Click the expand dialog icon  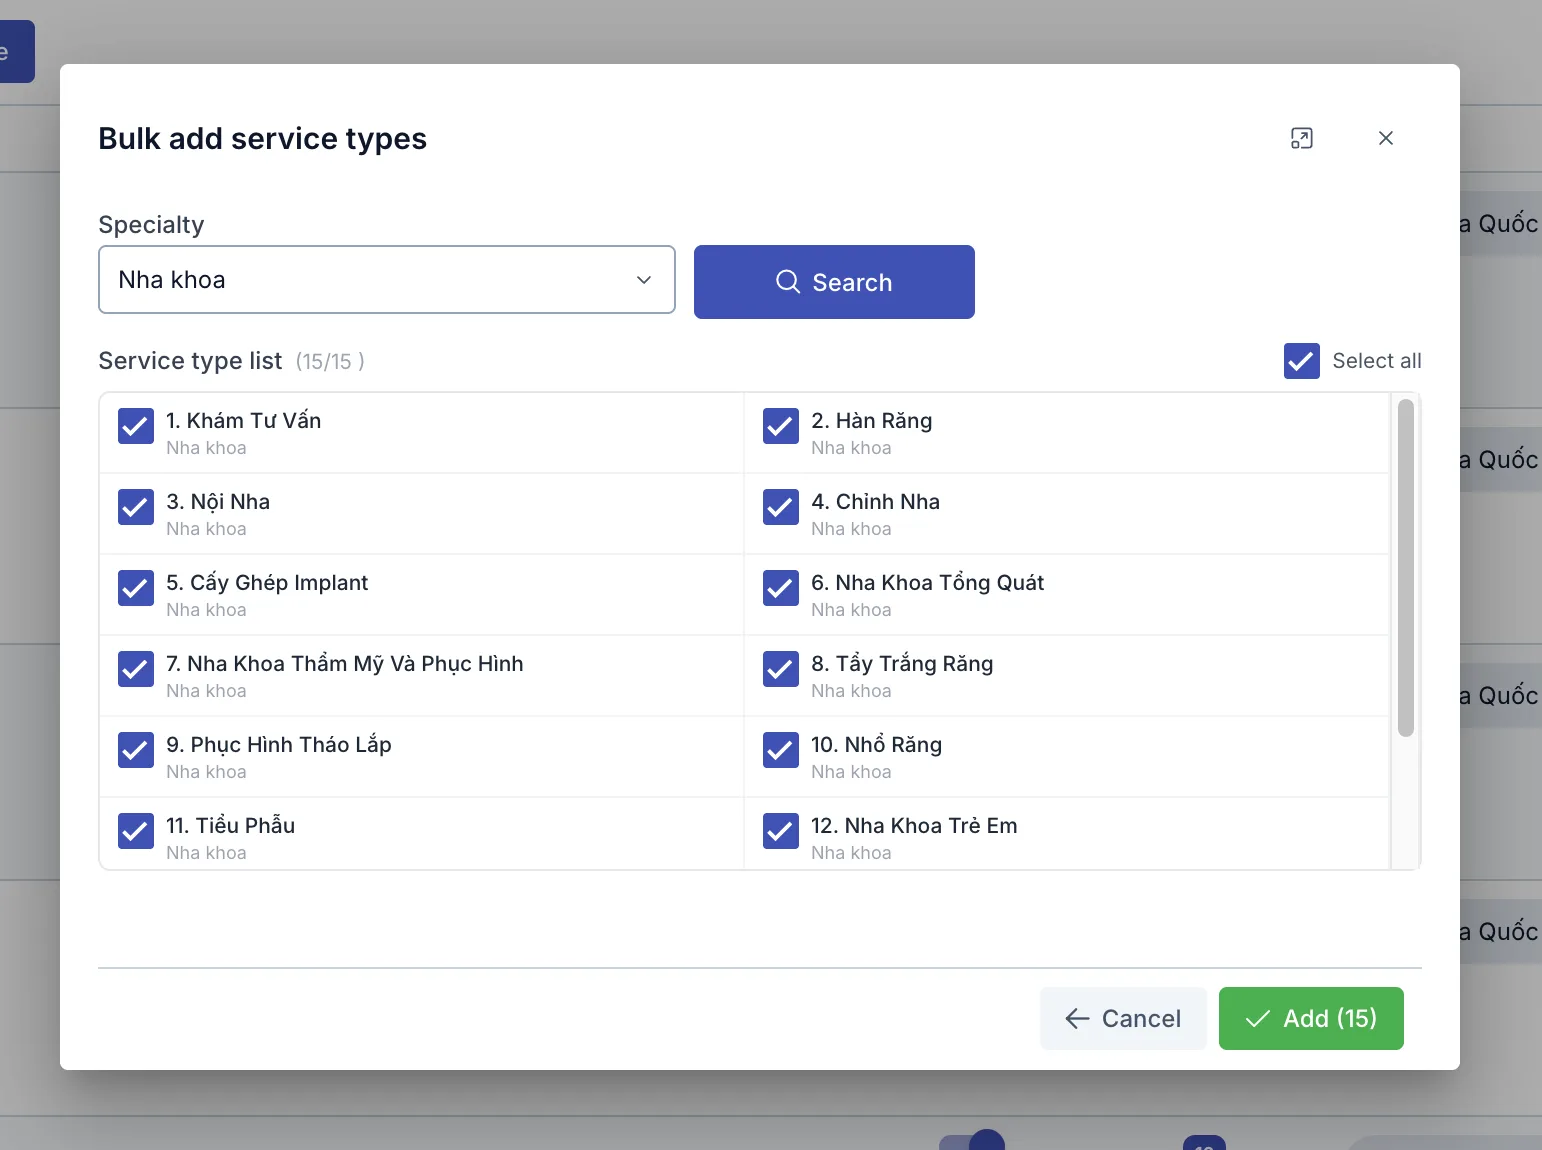1301,138
